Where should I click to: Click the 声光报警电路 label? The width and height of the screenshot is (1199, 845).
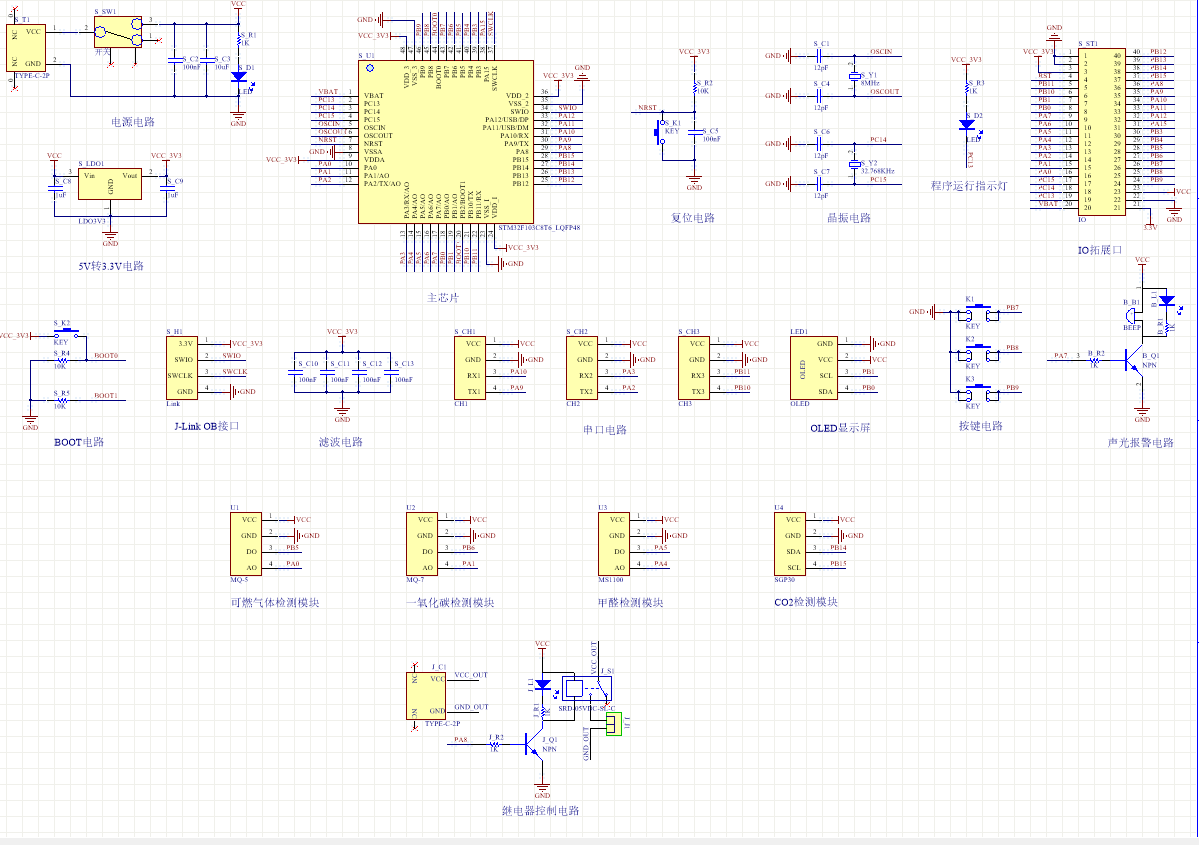tap(1140, 443)
